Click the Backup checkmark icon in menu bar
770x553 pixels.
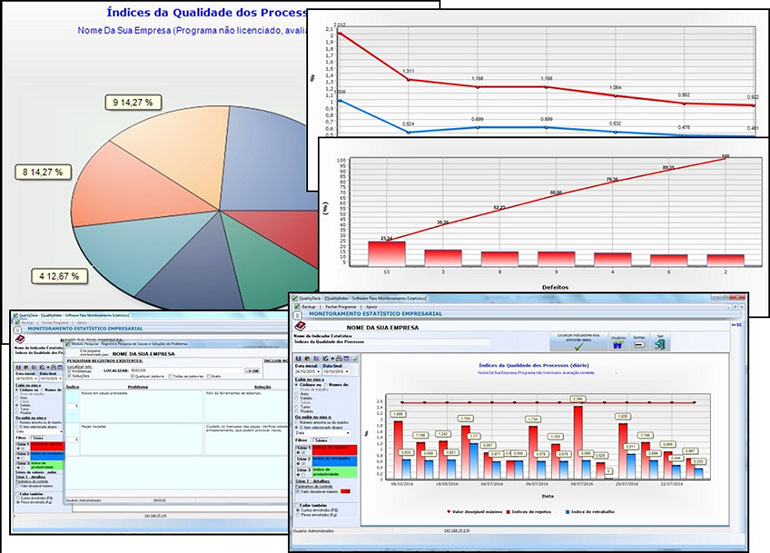point(295,304)
